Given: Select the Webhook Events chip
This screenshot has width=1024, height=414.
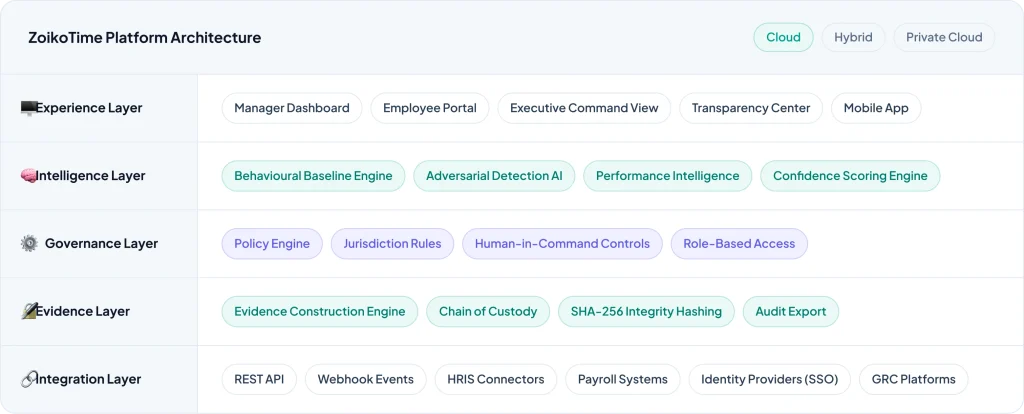Looking at the screenshot, I should [x=366, y=379].
